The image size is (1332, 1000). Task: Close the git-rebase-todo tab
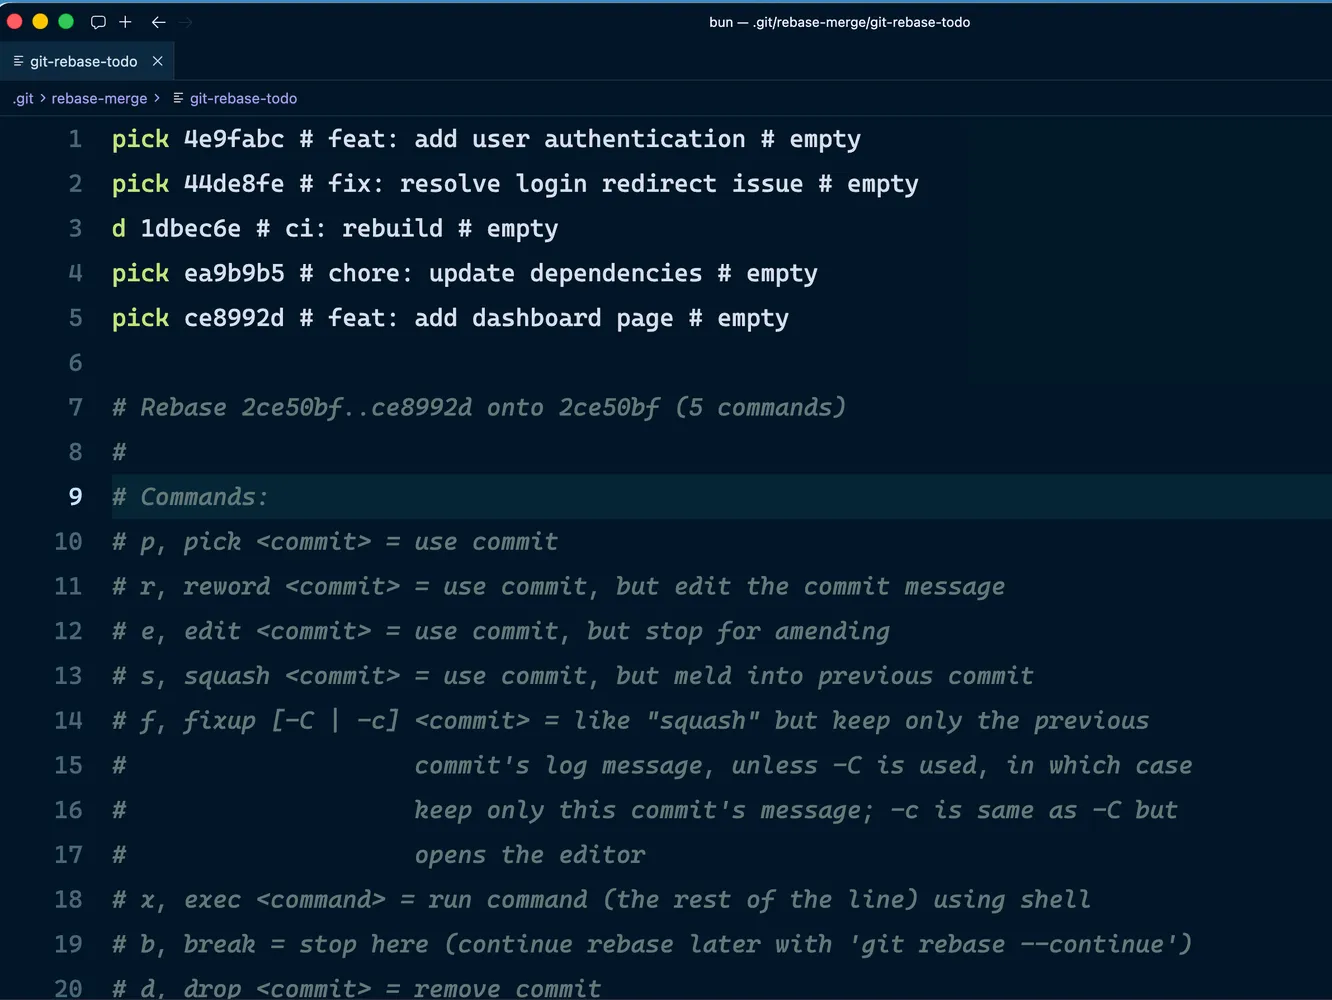click(157, 61)
